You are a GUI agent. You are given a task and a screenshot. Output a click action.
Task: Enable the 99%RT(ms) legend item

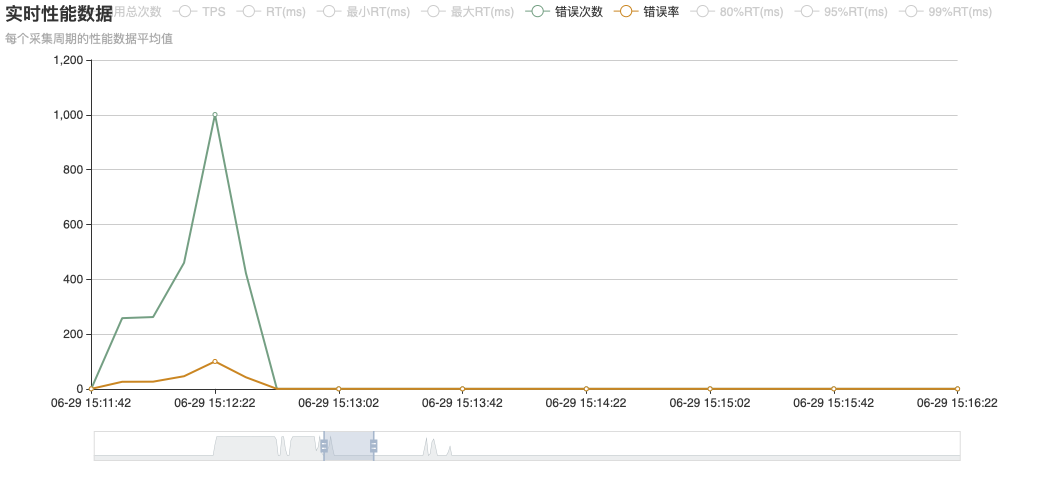click(960, 12)
